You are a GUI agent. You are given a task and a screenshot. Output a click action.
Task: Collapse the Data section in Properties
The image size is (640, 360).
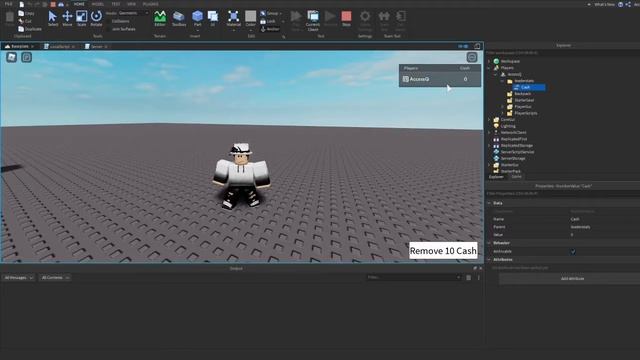(489, 203)
